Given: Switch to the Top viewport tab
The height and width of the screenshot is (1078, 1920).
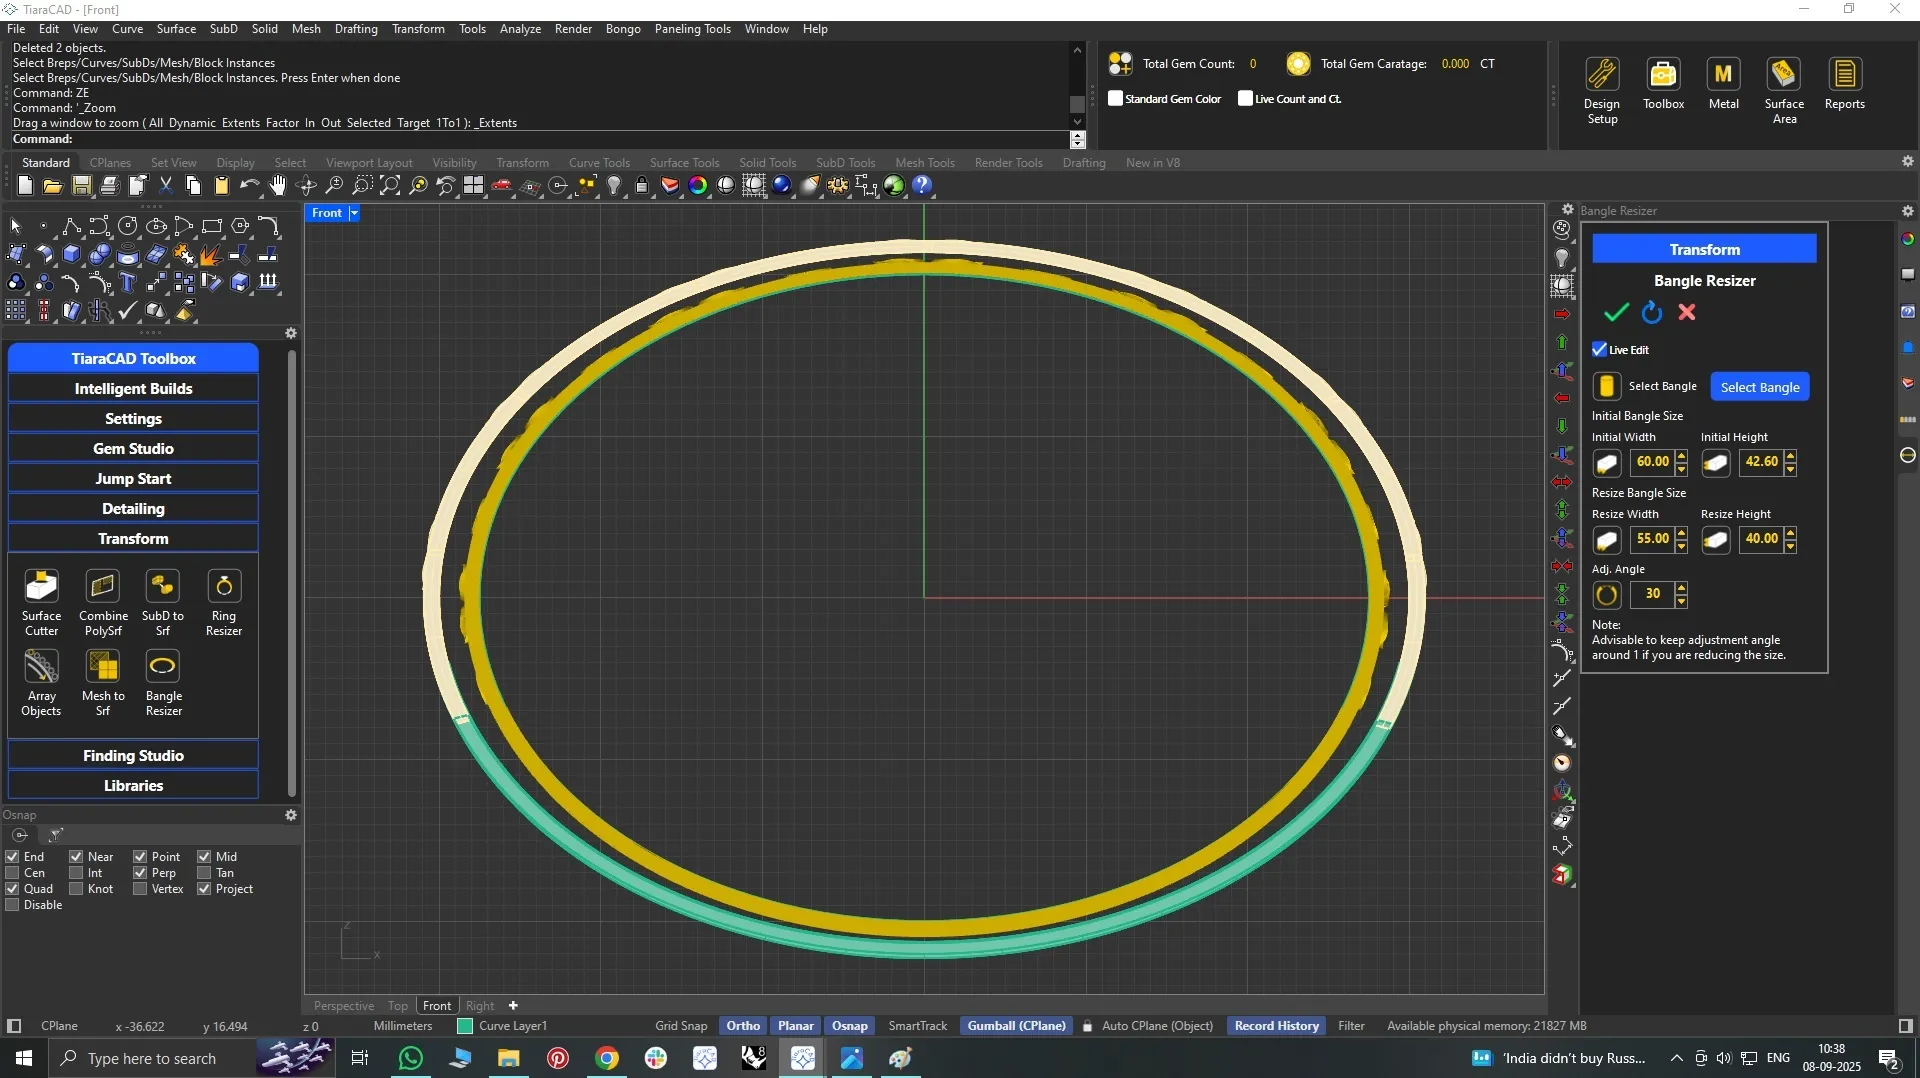Looking at the screenshot, I should pos(397,1005).
